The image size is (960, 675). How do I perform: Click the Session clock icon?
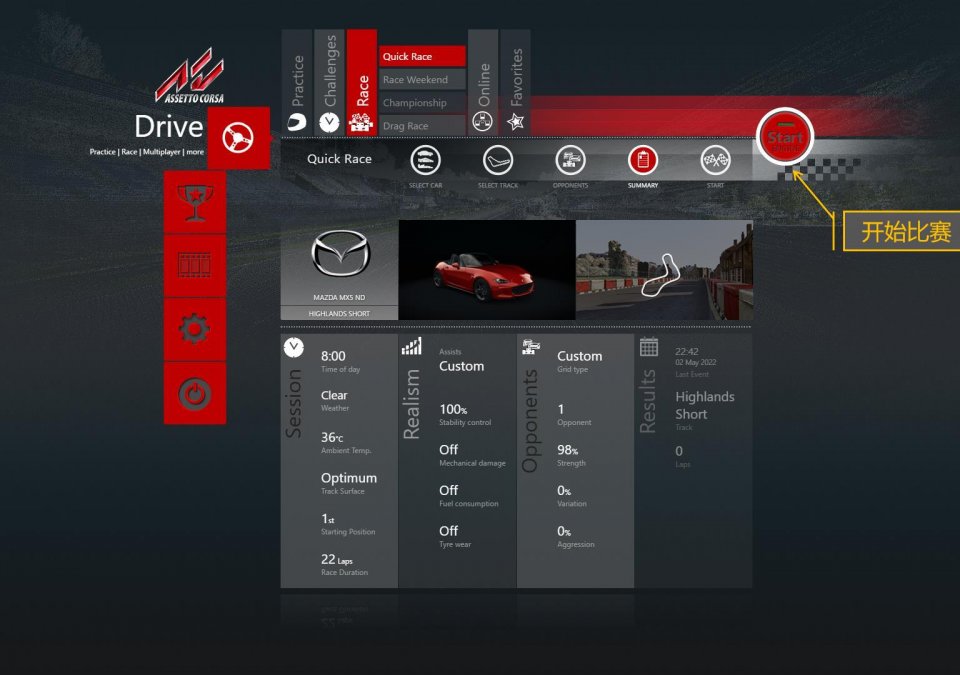pos(294,347)
